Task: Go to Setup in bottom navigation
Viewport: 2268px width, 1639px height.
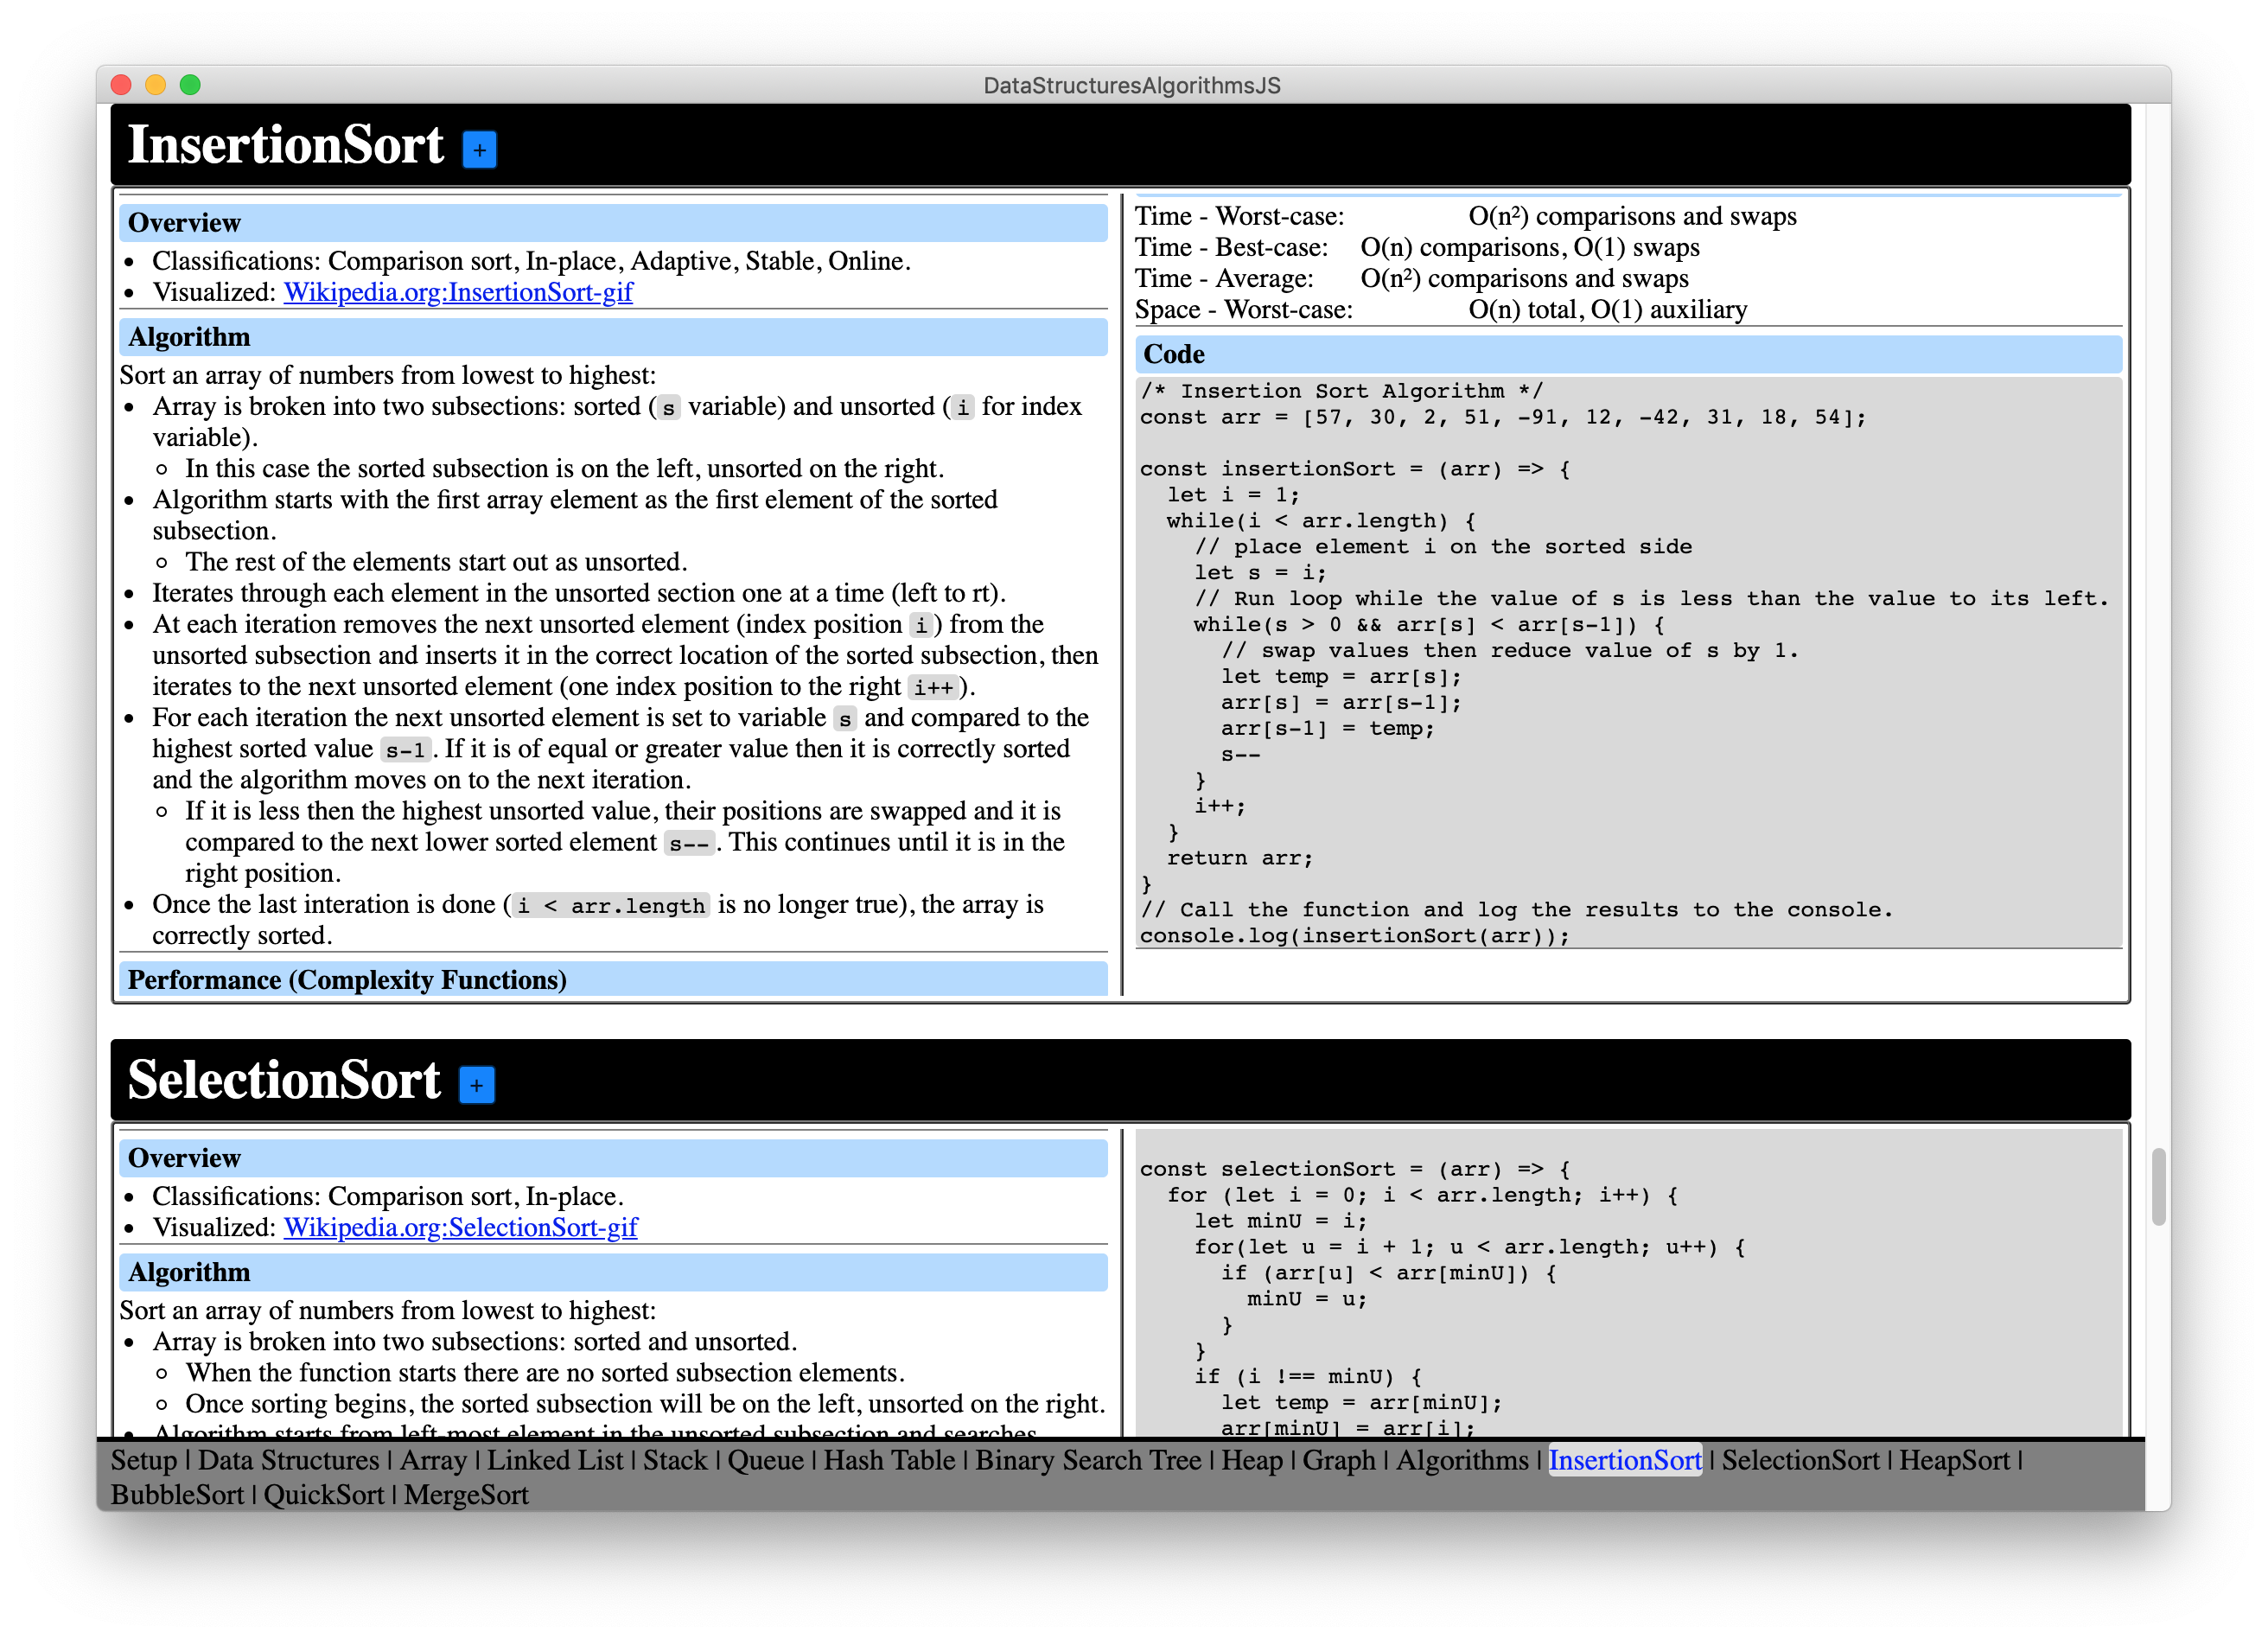Action: [143, 1460]
